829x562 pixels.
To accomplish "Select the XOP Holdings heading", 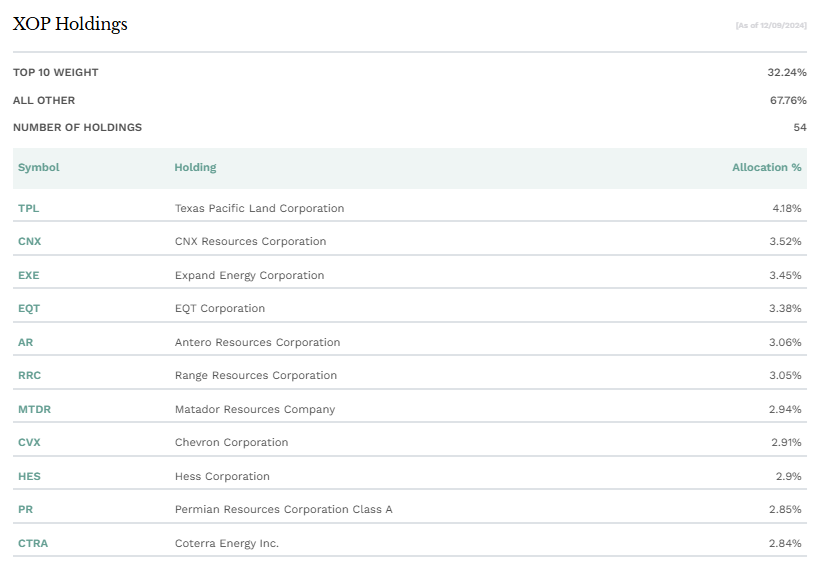I will (x=70, y=24).
